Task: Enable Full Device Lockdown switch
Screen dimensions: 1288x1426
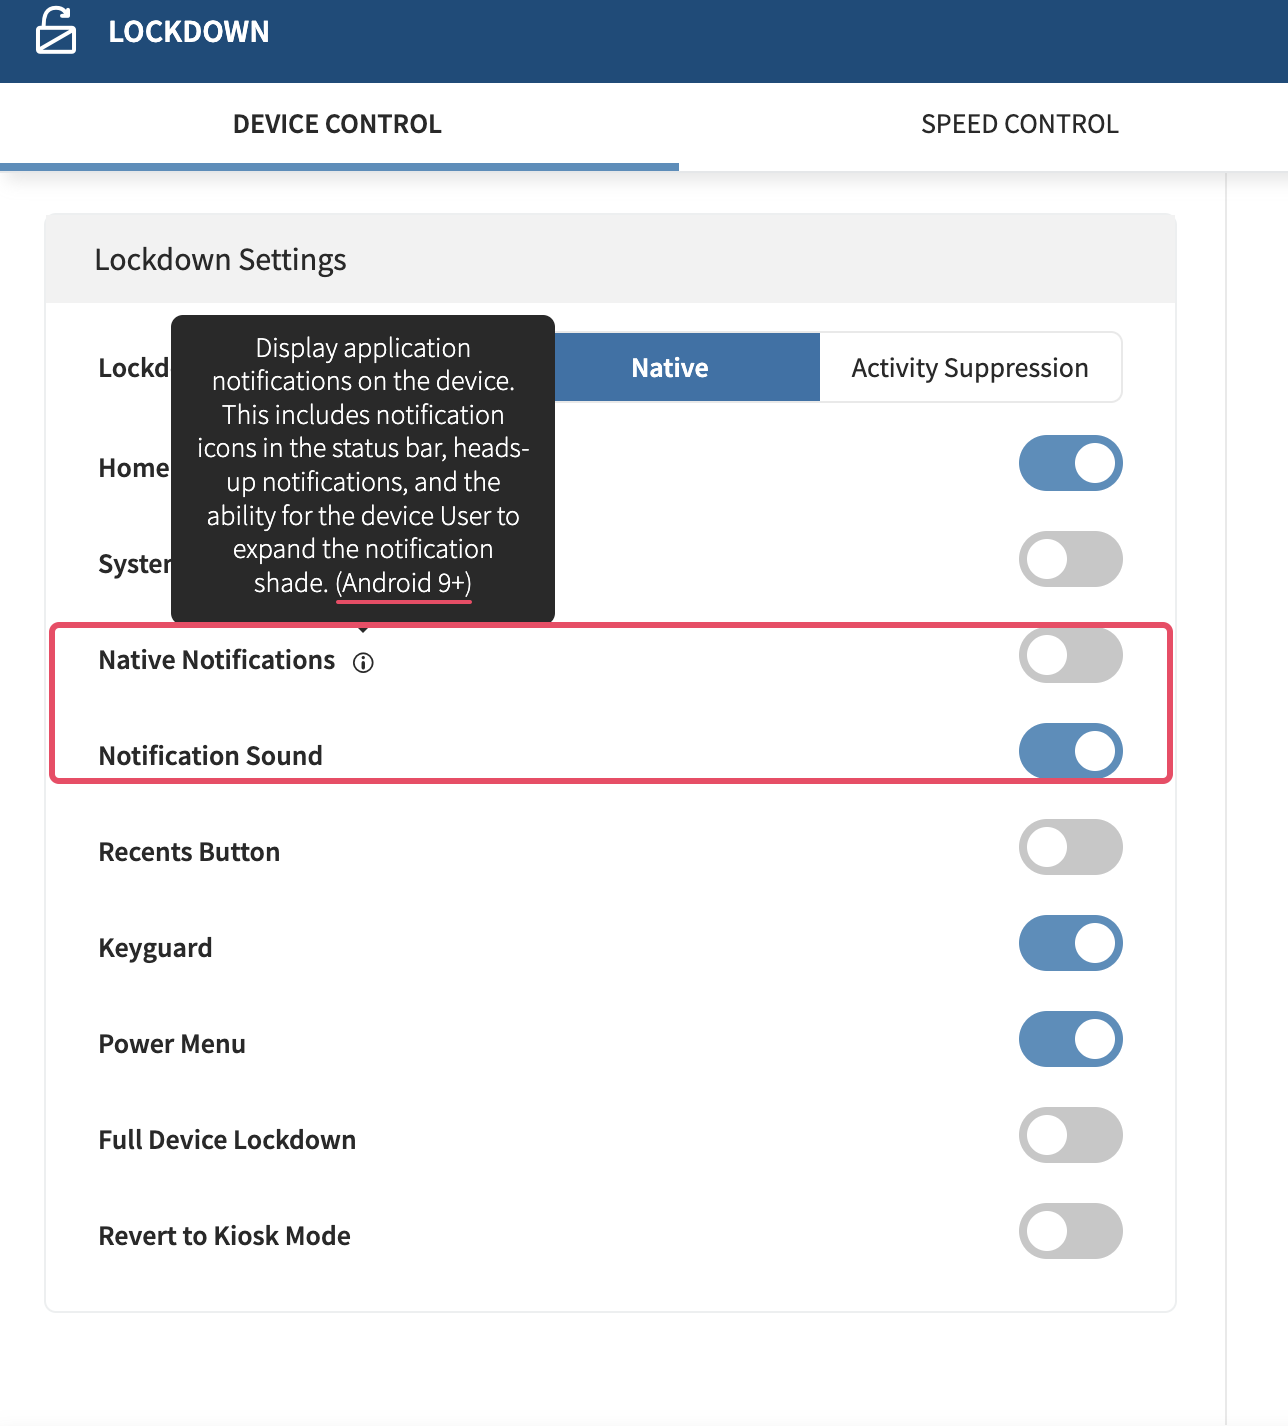Action: [1070, 1136]
